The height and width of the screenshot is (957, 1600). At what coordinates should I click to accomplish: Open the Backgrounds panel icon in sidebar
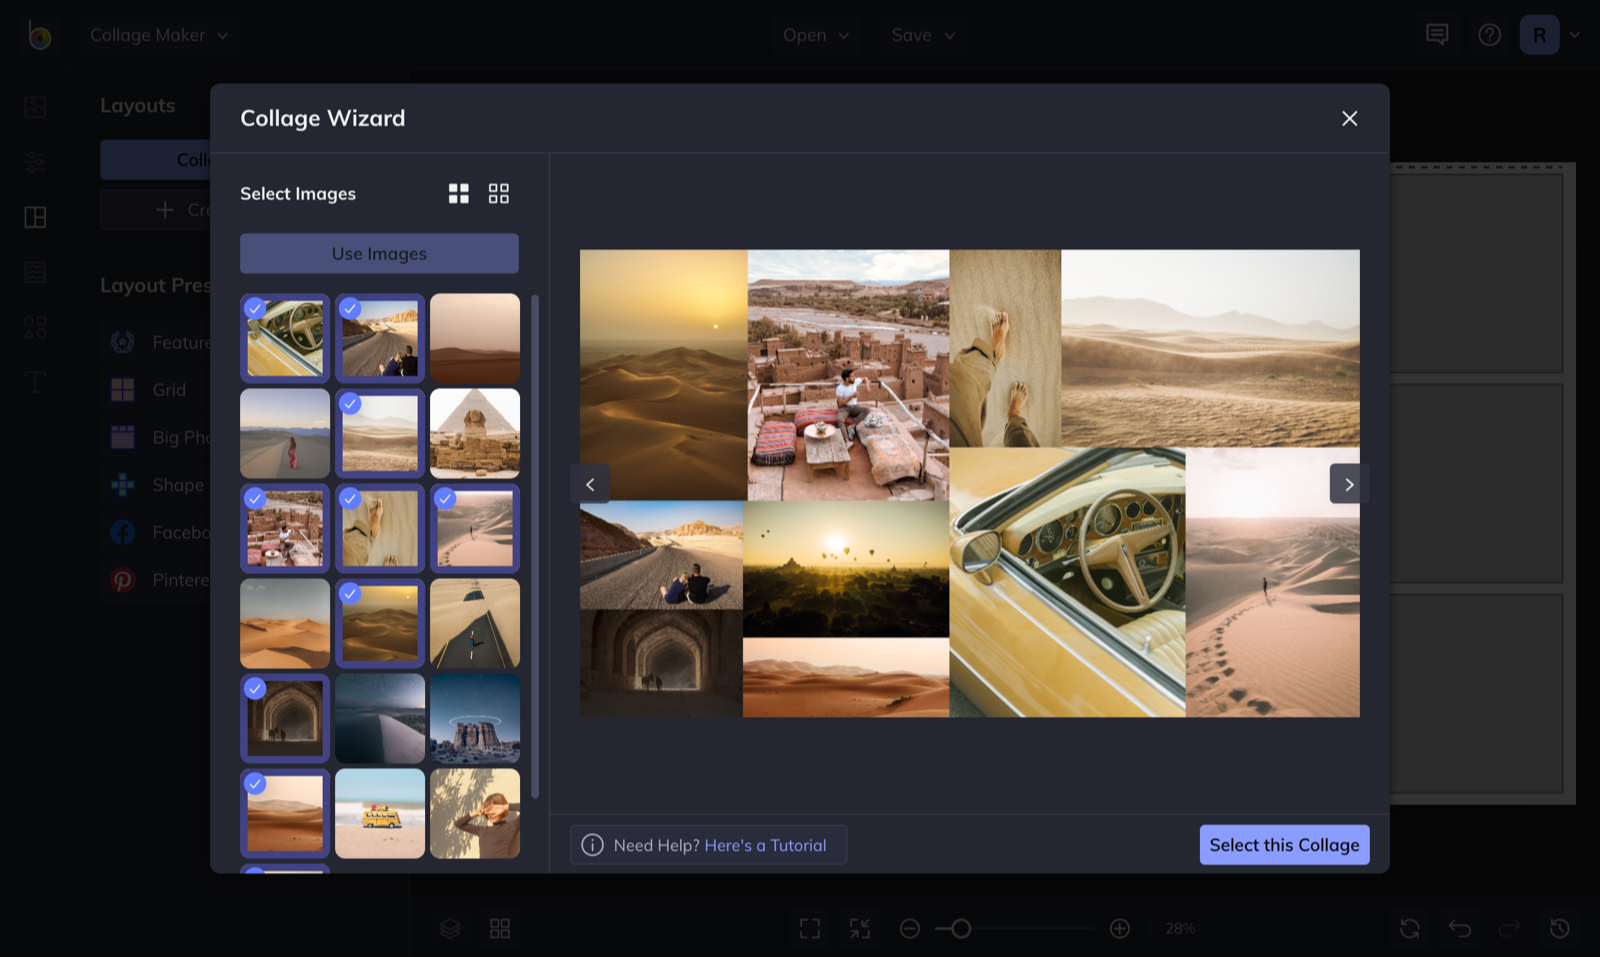coord(34,271)
